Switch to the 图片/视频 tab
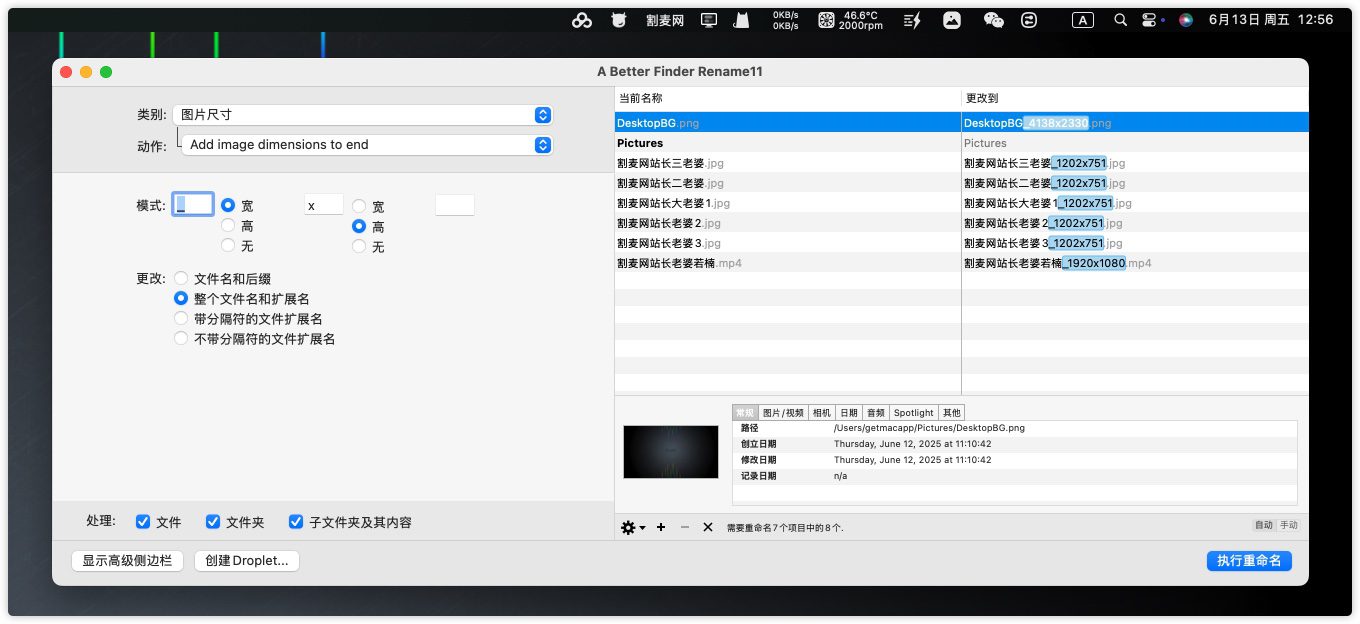Screen dimensions: 1360x624 tap(783, 412)
